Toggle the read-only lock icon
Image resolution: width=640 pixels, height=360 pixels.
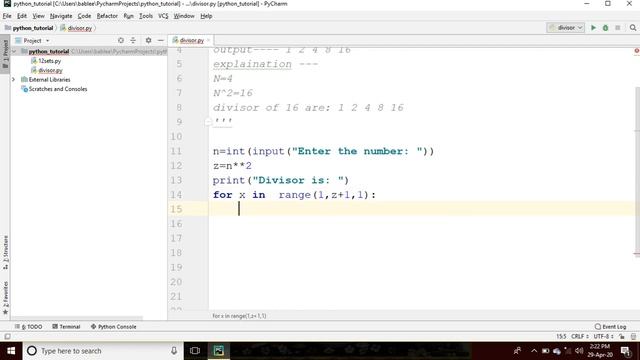(x=622, y=336)
